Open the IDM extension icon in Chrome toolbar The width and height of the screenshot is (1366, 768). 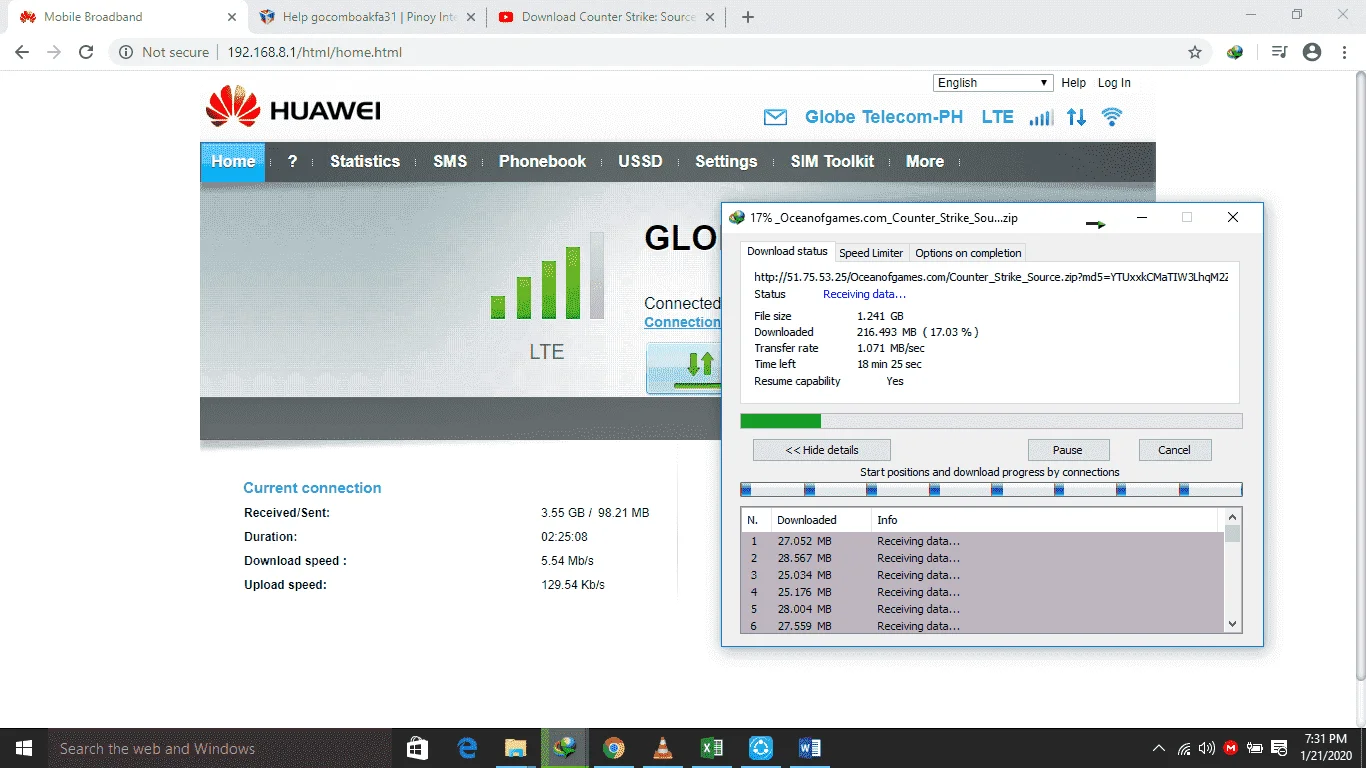tap(1235, 52)
